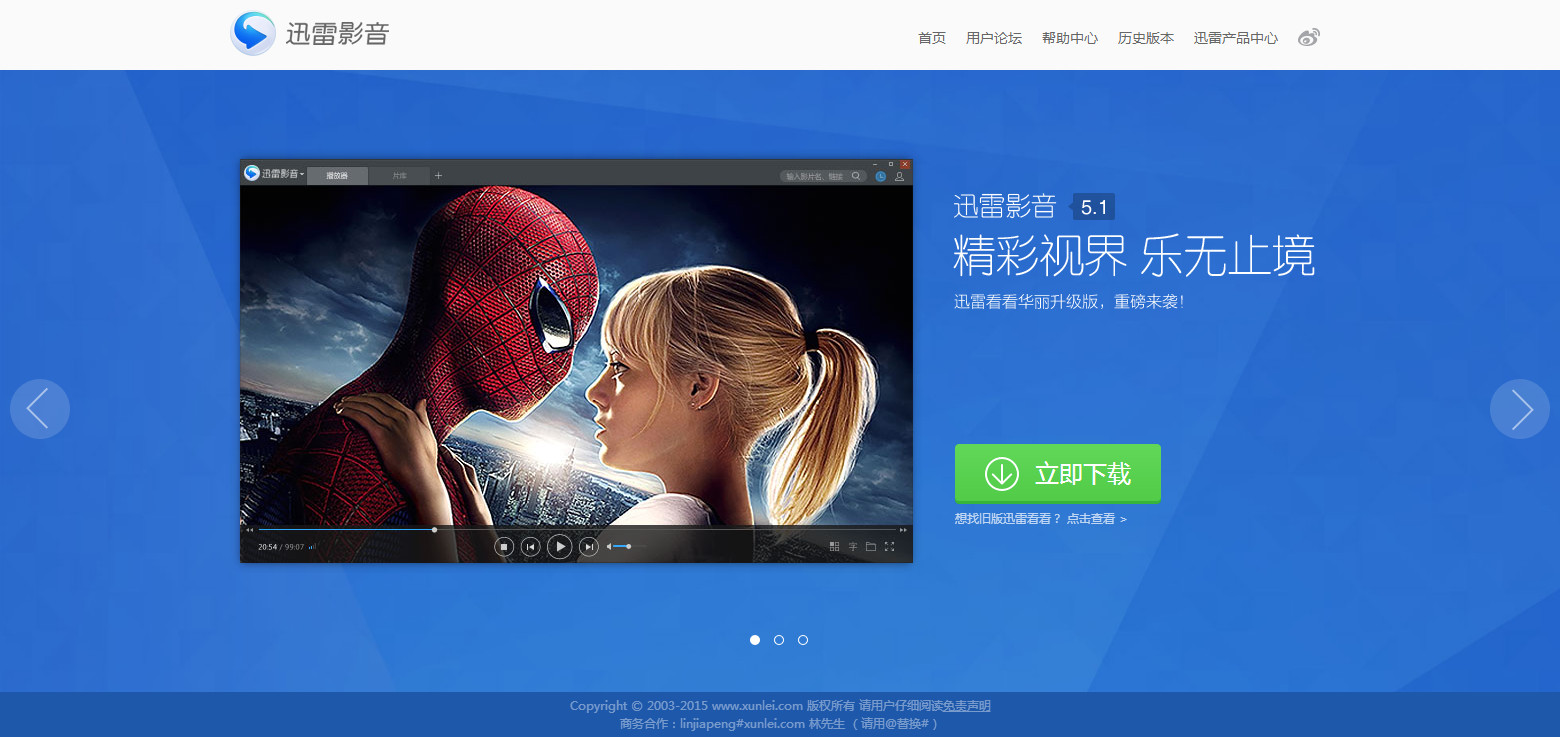1560x737 pixels.
Task: Select the first carousel dot indicator
Action: (x=755, y=640)
